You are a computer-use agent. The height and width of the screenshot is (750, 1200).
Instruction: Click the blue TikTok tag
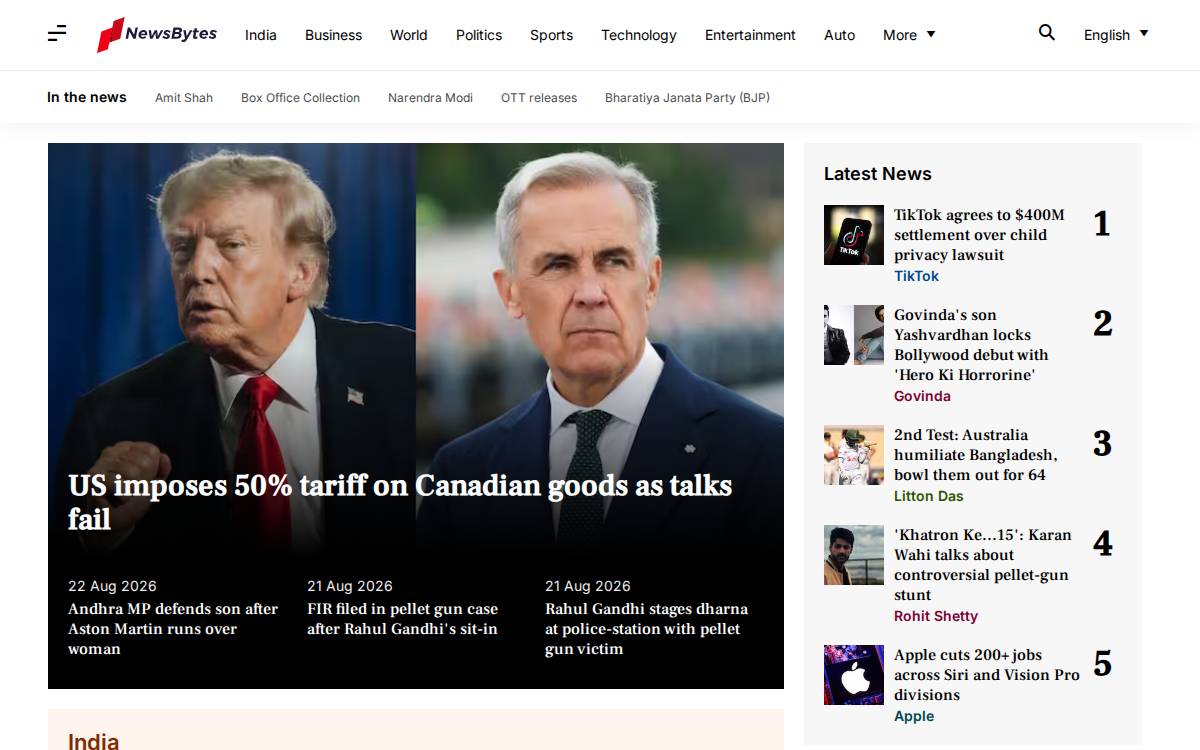(917, 276)
